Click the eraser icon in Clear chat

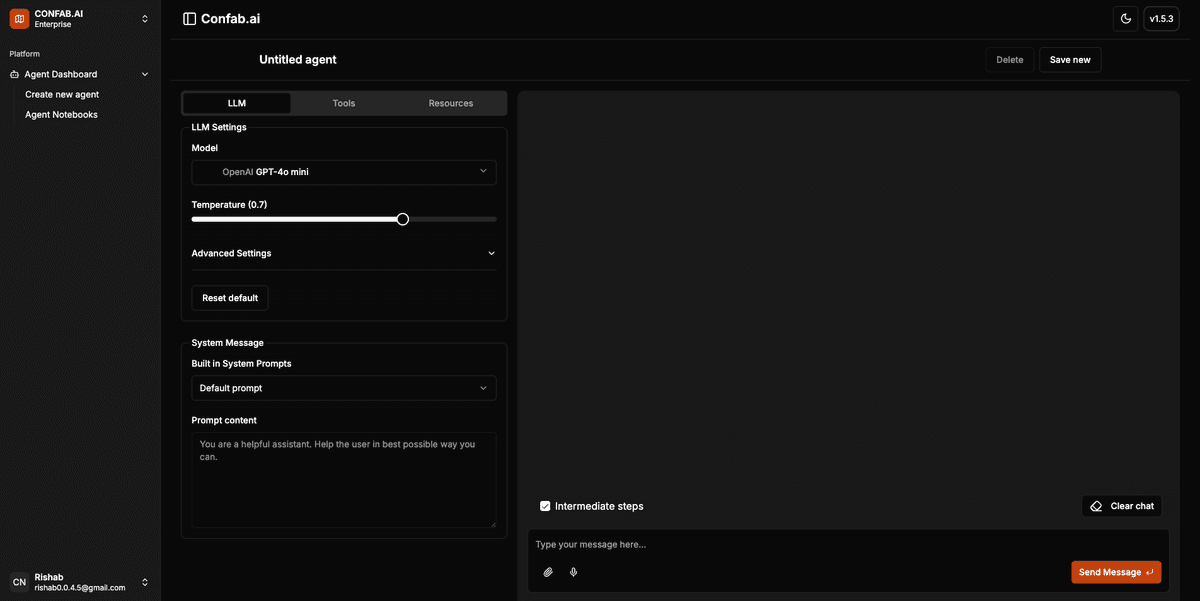coord(1096,506)
